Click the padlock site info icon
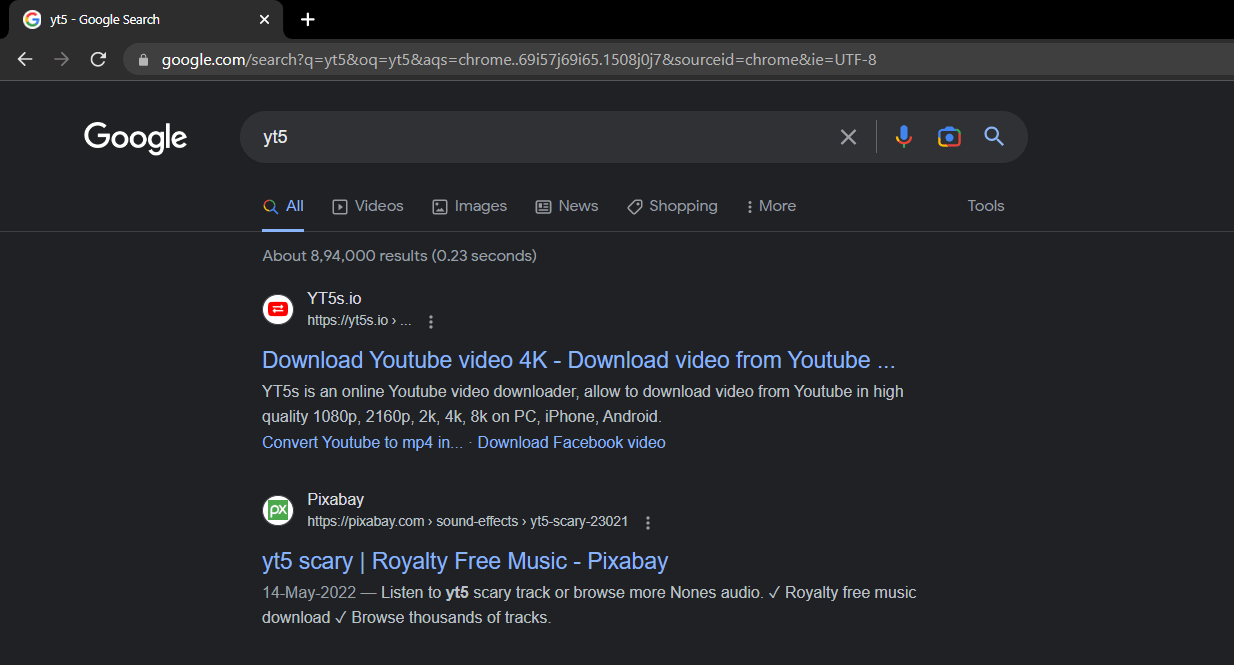1234x665 pixels. pyautogui.click(x=143, y=60)
